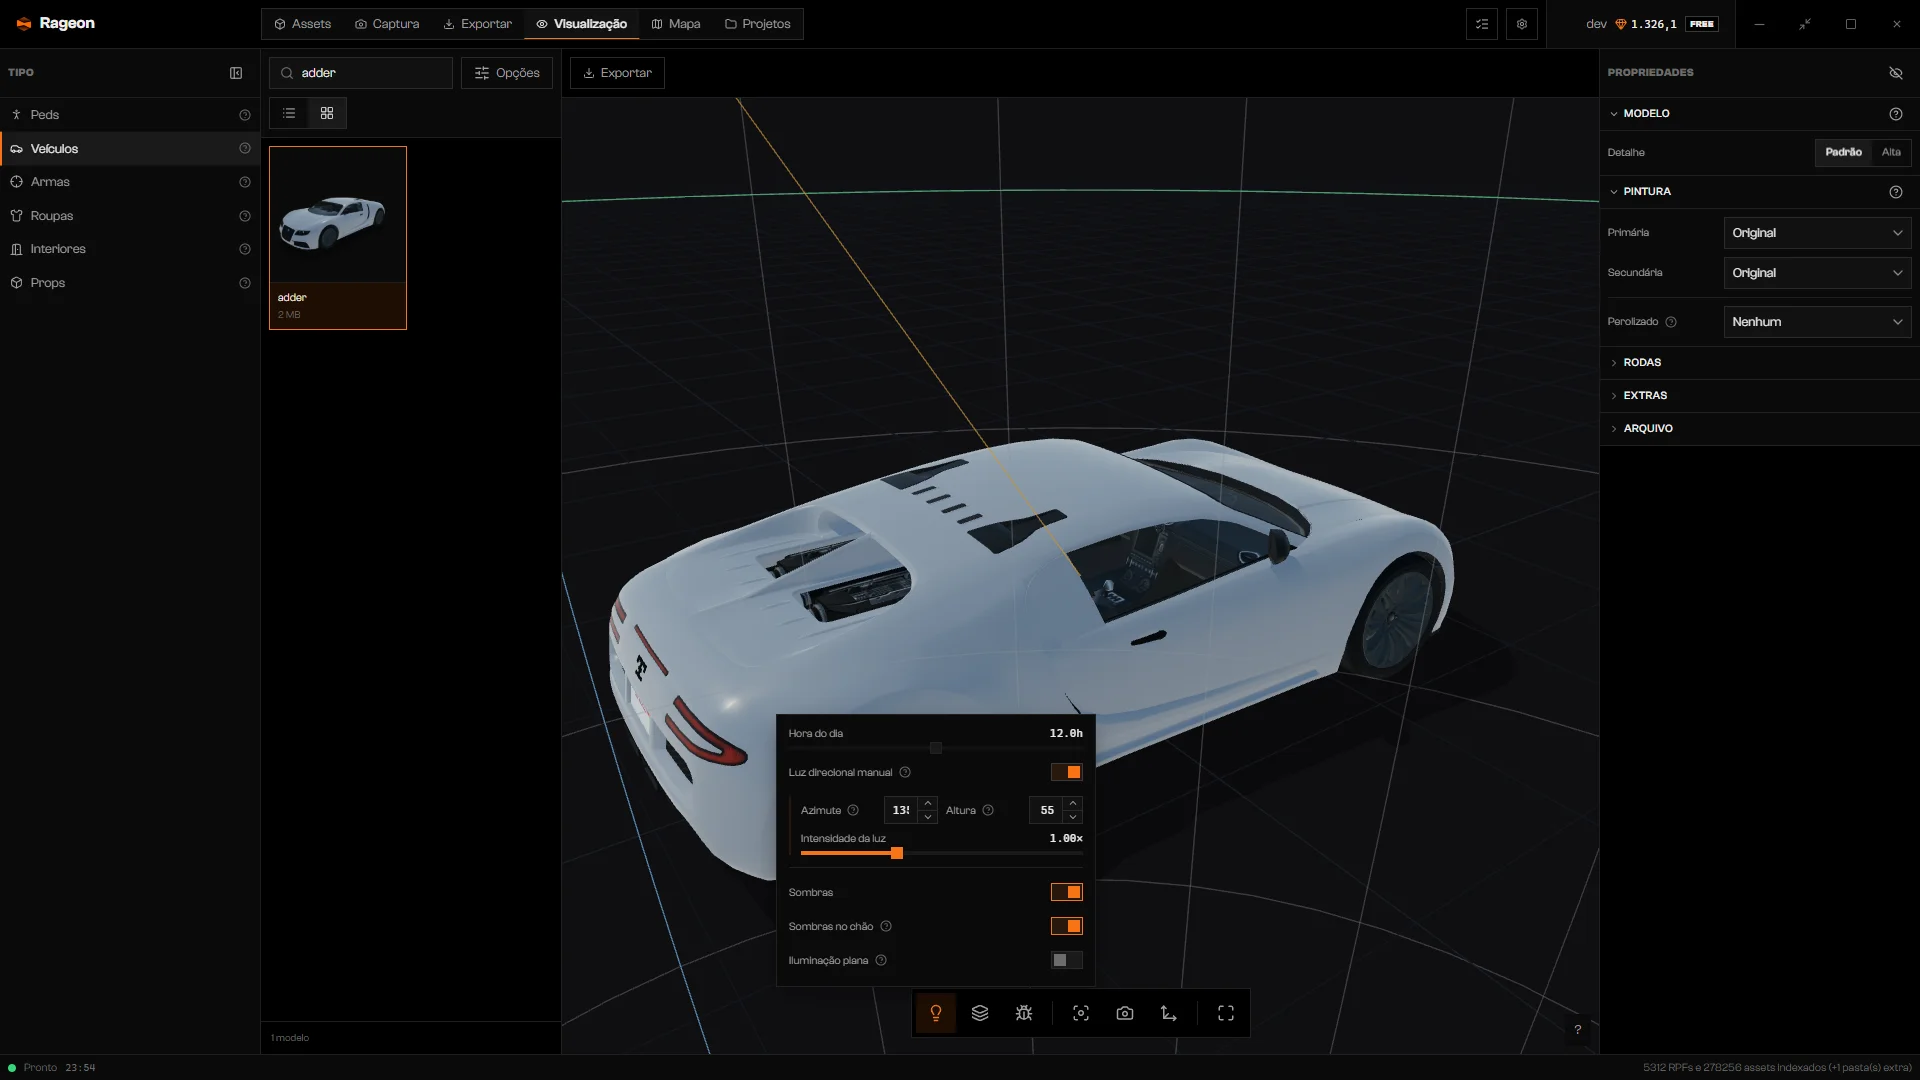
Task: Expand the Rodas section
Action: (1759, 363)
